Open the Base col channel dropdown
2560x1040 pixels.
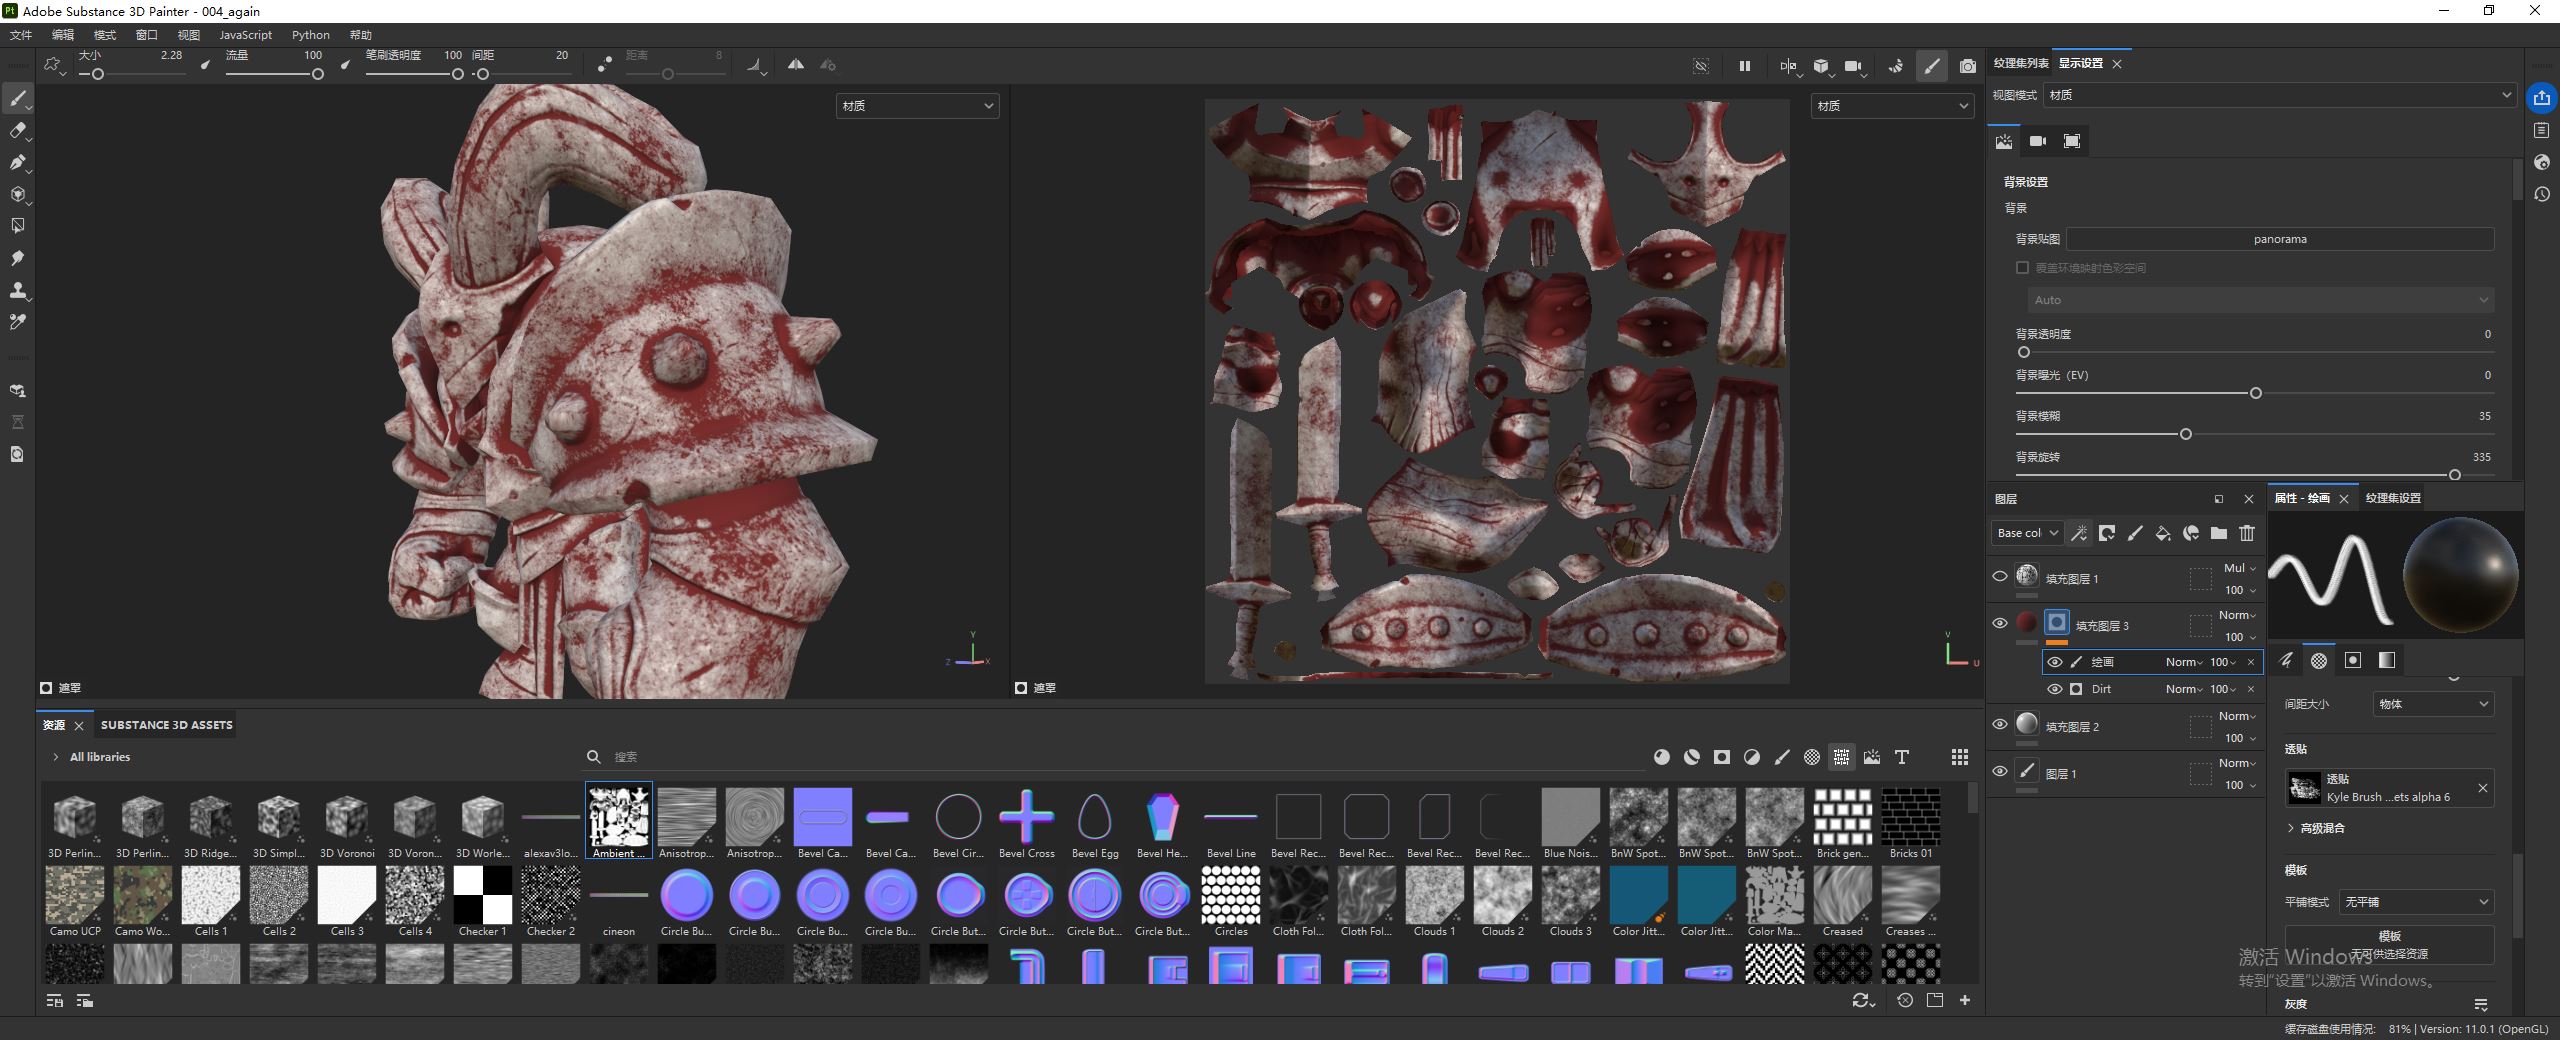point(2026,533)
